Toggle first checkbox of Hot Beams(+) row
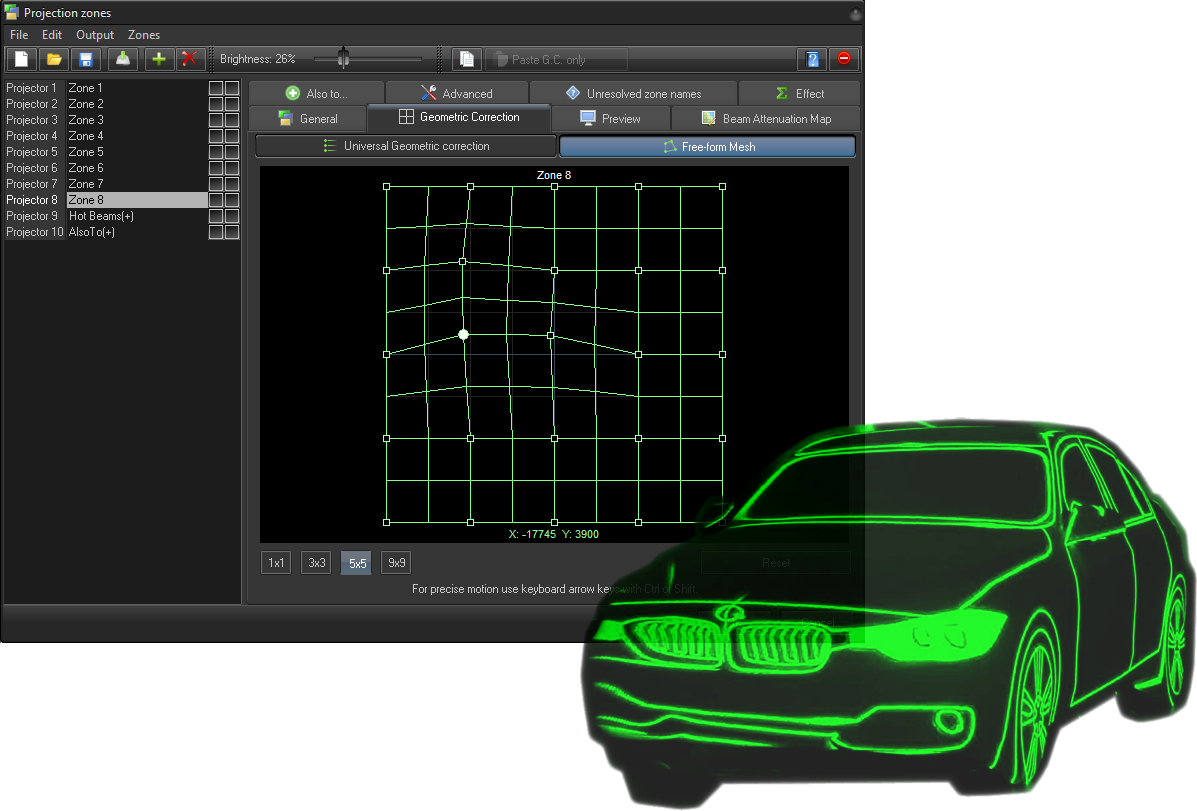The height and width of the screenshot is (811, 1197). (216, 216)
